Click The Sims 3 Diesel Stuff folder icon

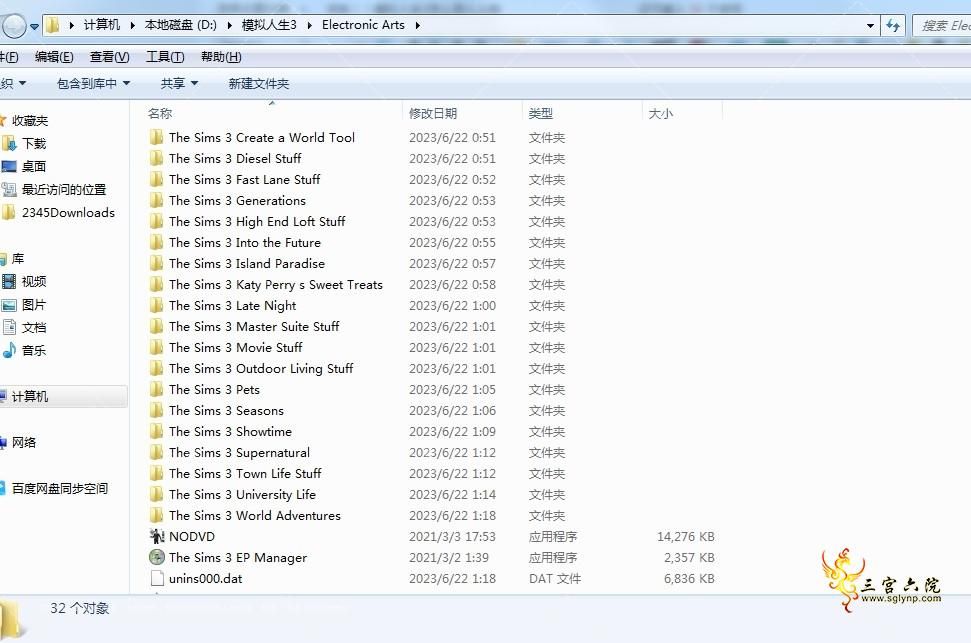pos(157,158)
